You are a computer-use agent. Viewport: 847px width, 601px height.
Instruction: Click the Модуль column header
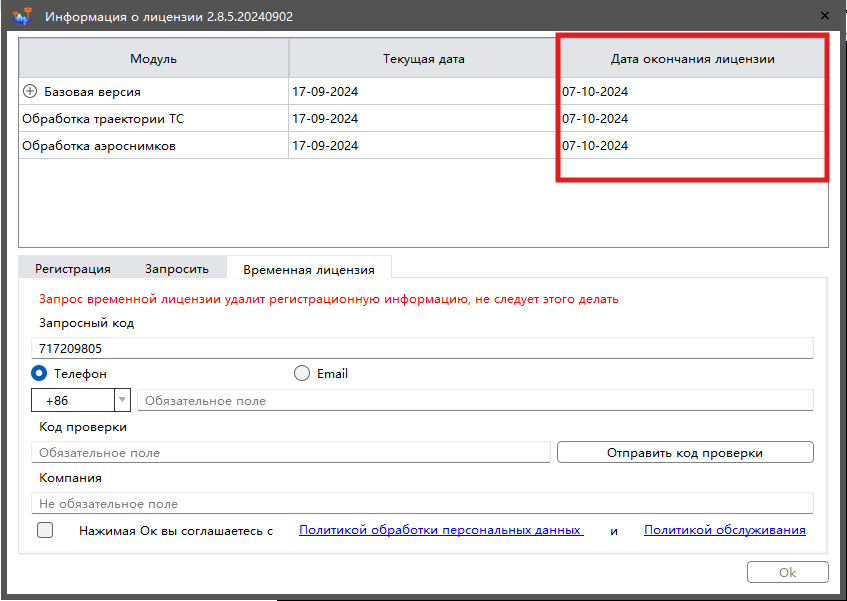tap(153, 58)
